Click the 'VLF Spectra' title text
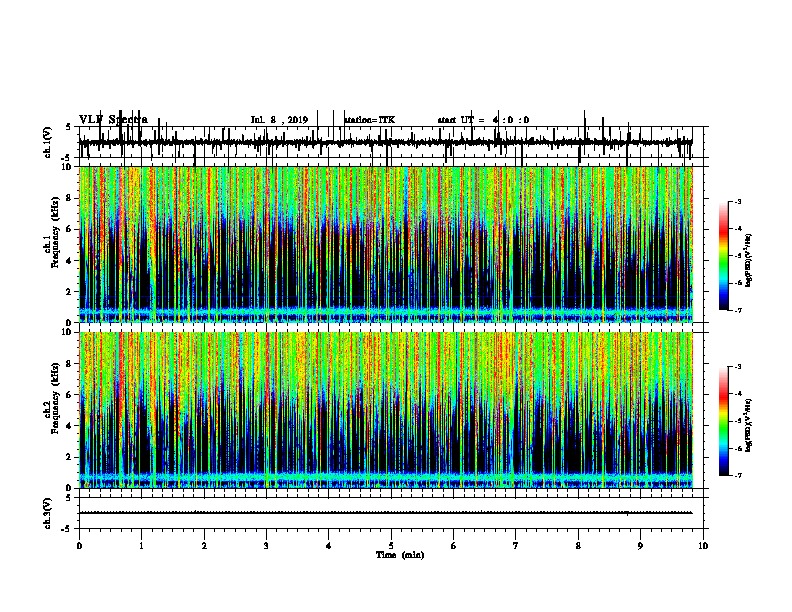The image size is (792, 612). click(x=114, y=120)
